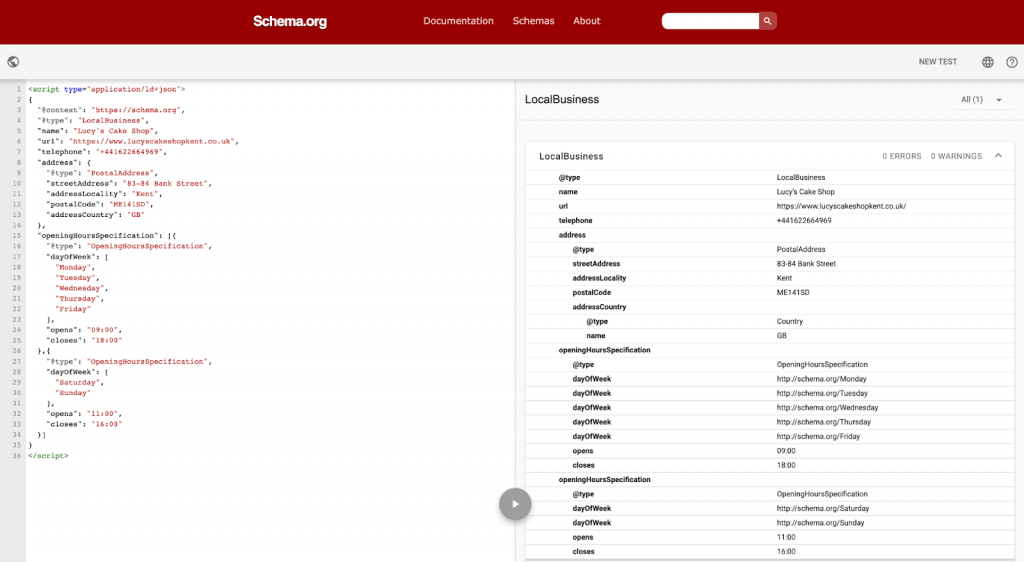Open the Documentation menu item
This screenshot has height=562, width=1024.
pyautogui.click(x=458, y=21)
